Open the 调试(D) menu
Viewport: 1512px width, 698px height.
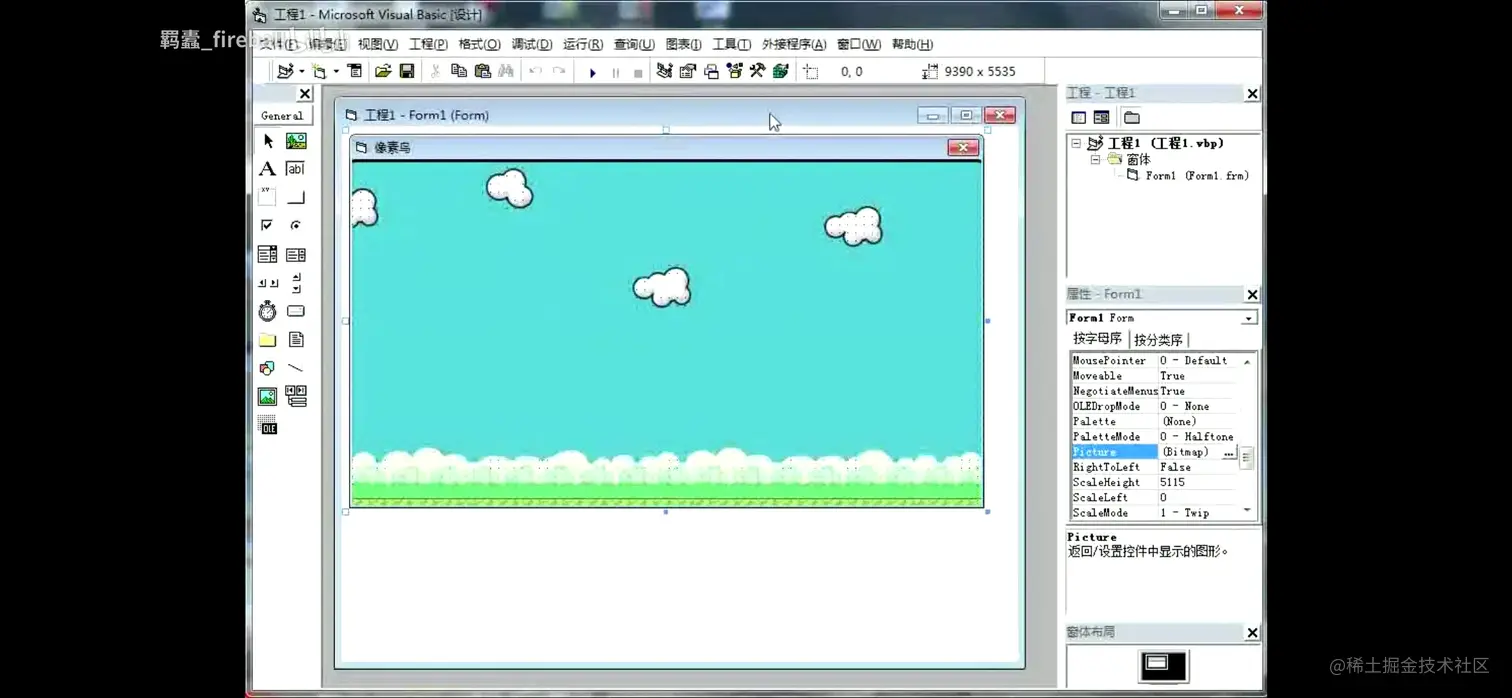[x=532, y=44]
